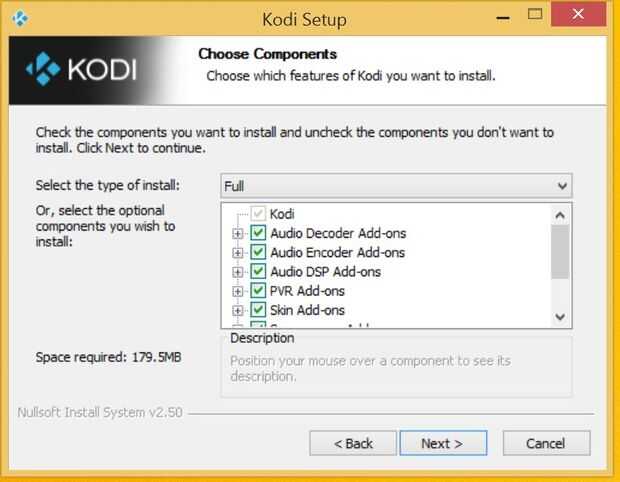Go back with the Back button
Viewport: 620px width, 482px height.
coord(352,443)
